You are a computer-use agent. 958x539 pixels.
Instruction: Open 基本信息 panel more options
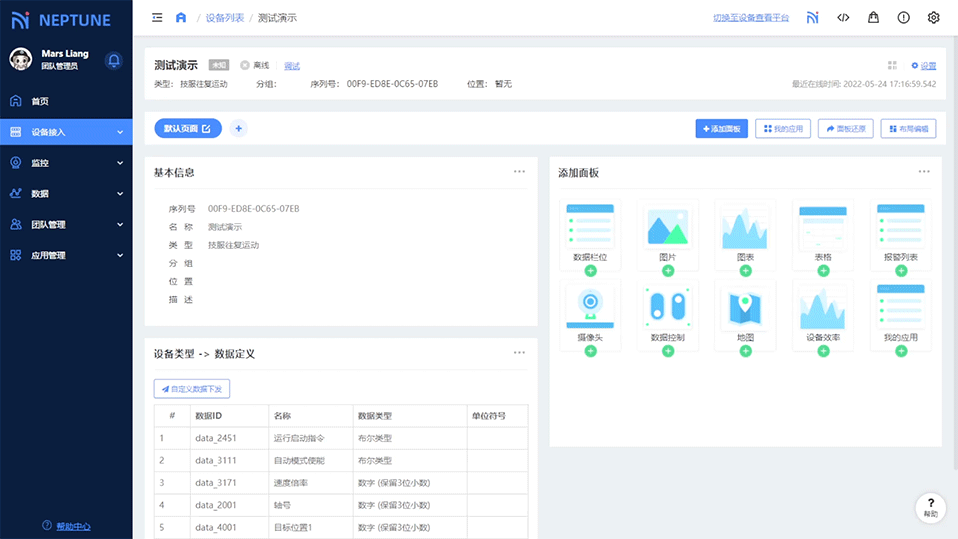(519, 172)
